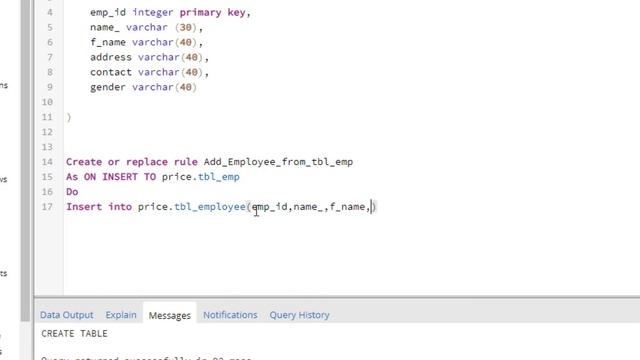Click line number 14 in the gutter

(x=47, y=162)
